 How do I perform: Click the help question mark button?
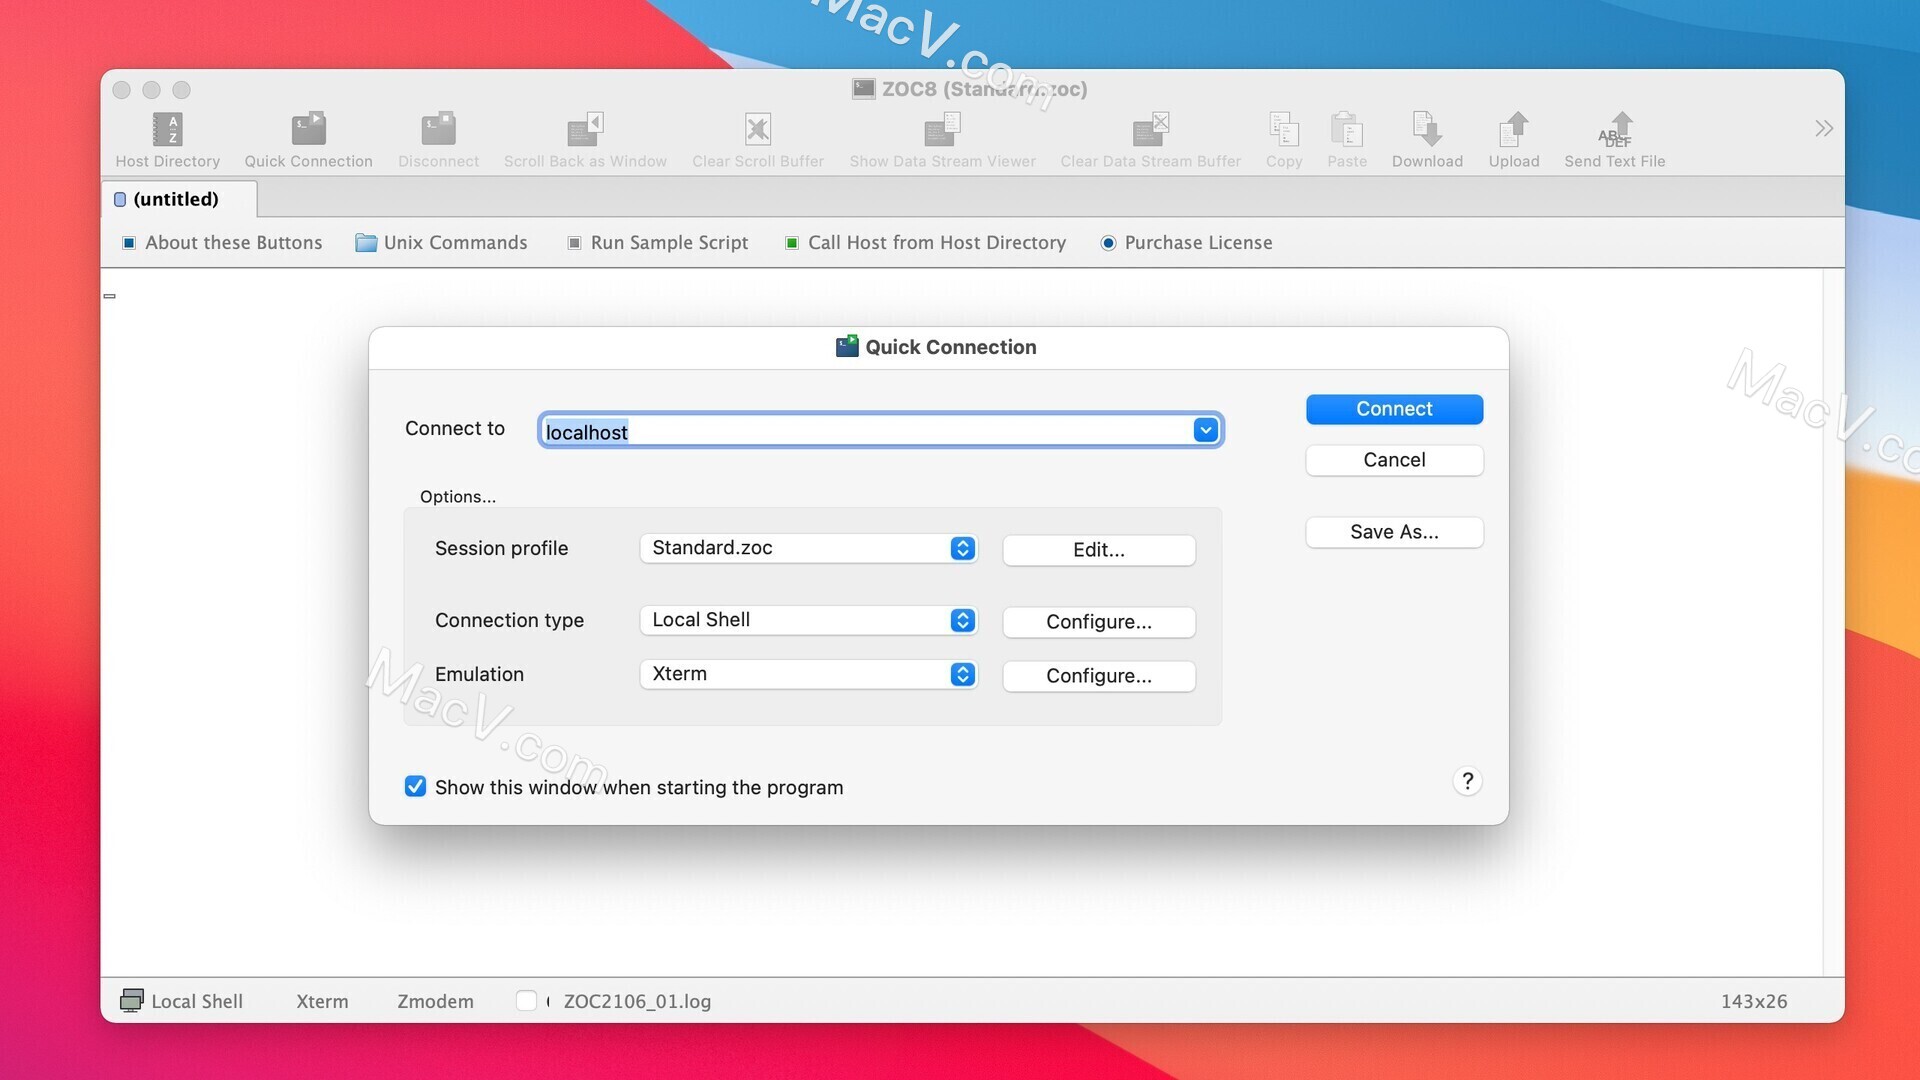(x=1467, y=781)
